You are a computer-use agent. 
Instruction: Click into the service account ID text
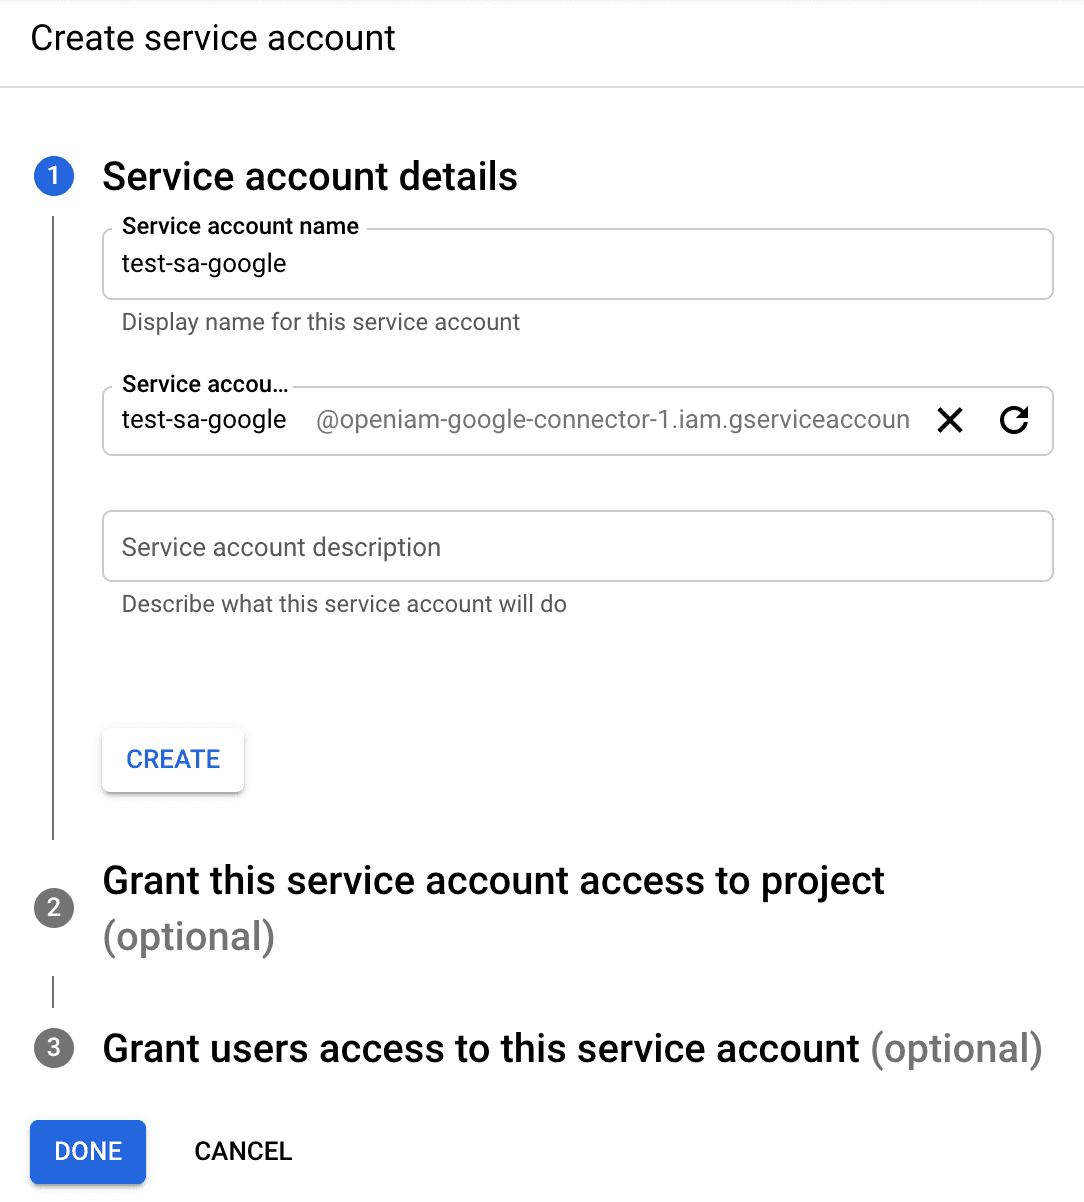[x=205, y=420]
